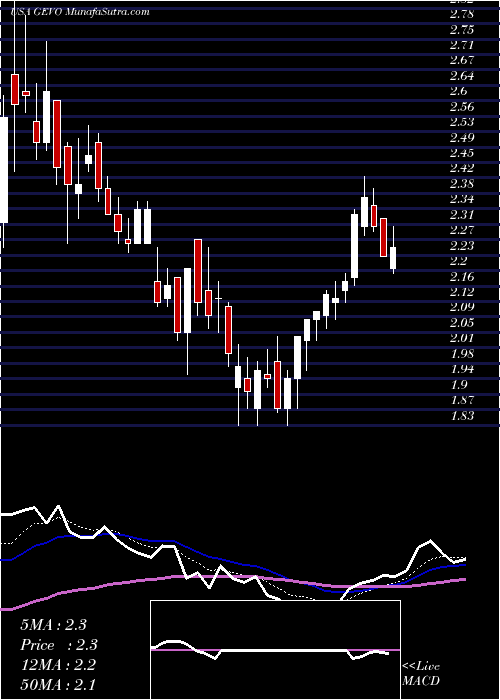Click the 2.05 price axis label
Screen dimensions: 500x700
click(x=462, y=323)
